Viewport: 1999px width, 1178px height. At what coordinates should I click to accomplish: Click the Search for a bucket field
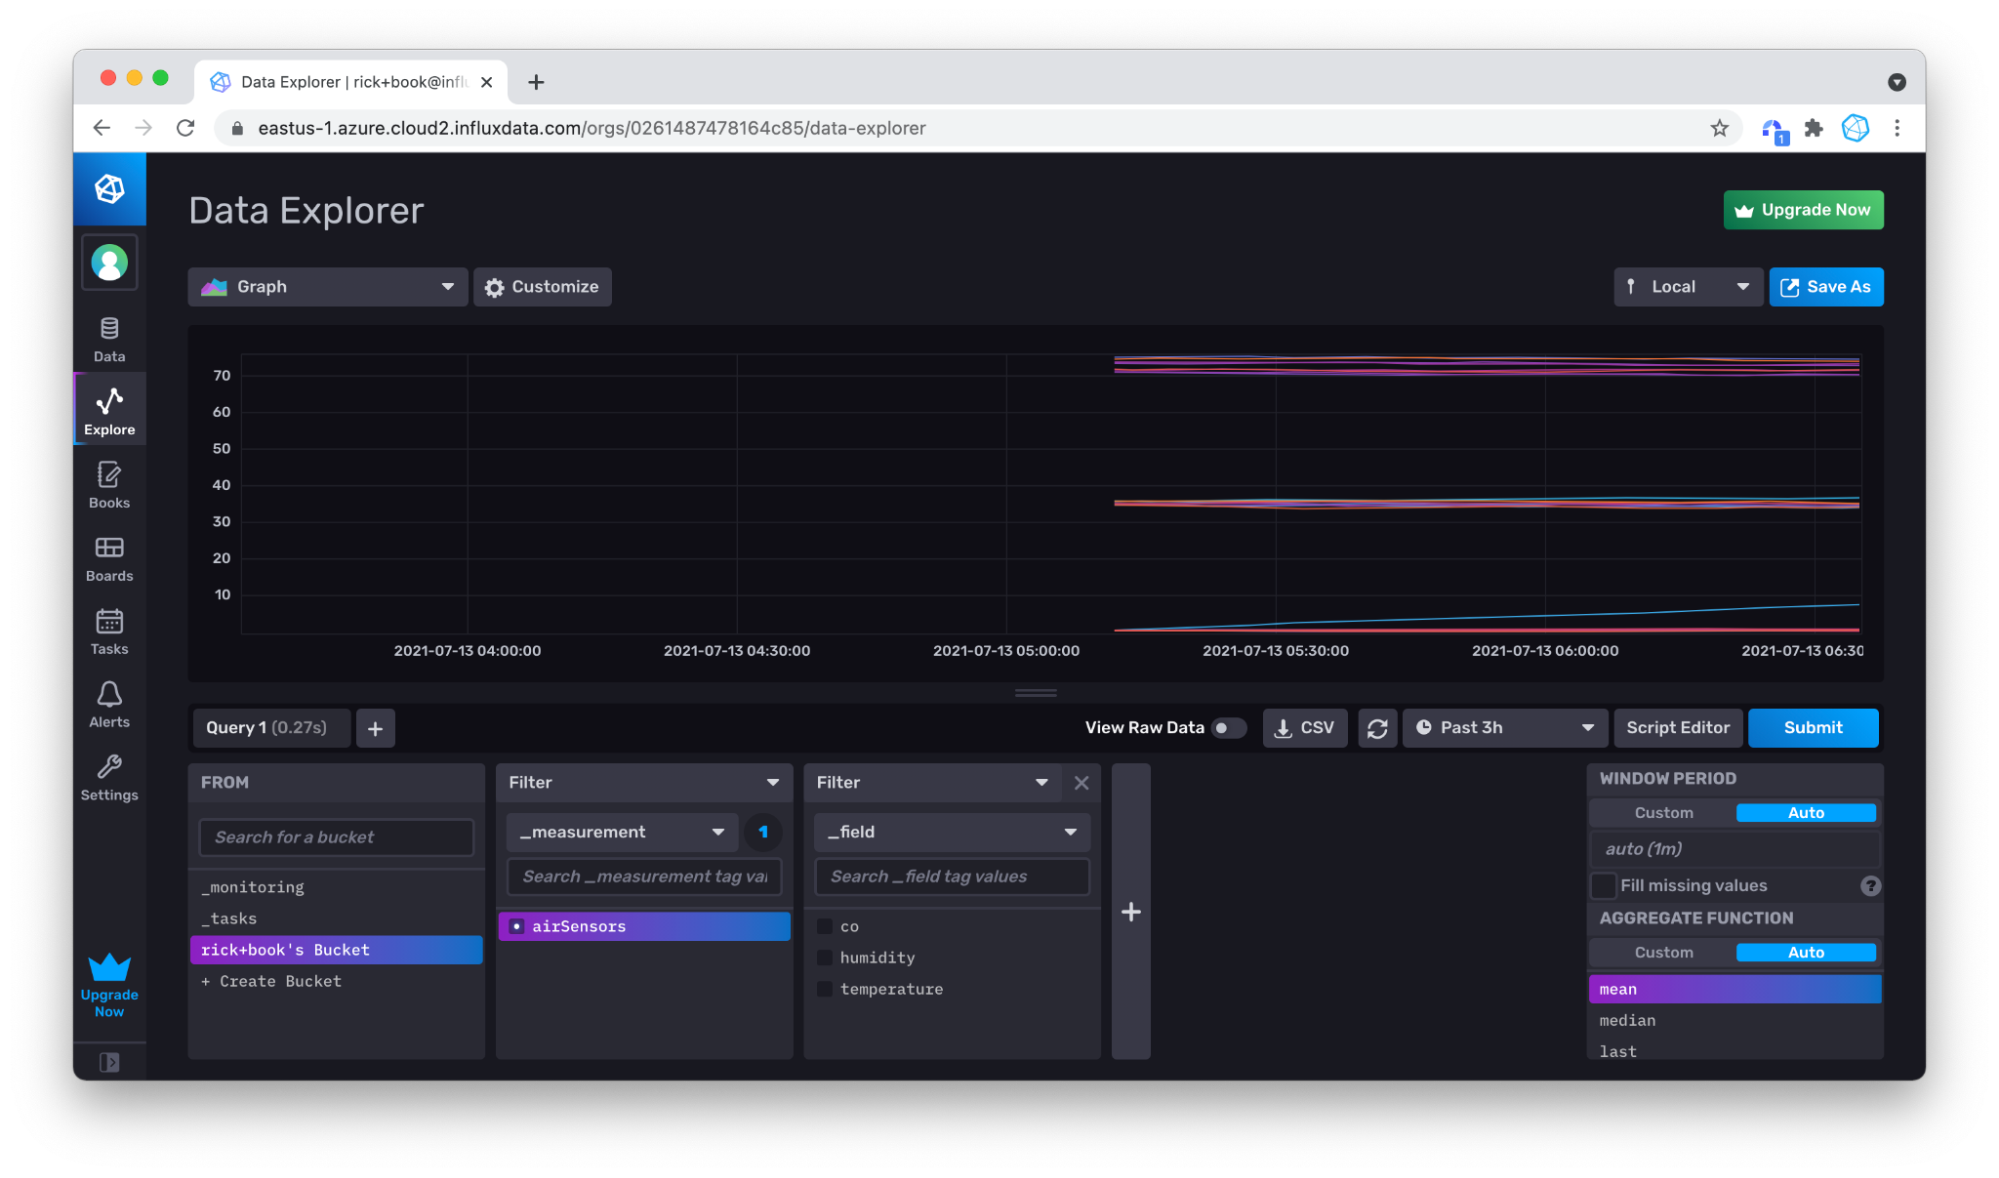[336, 837]
